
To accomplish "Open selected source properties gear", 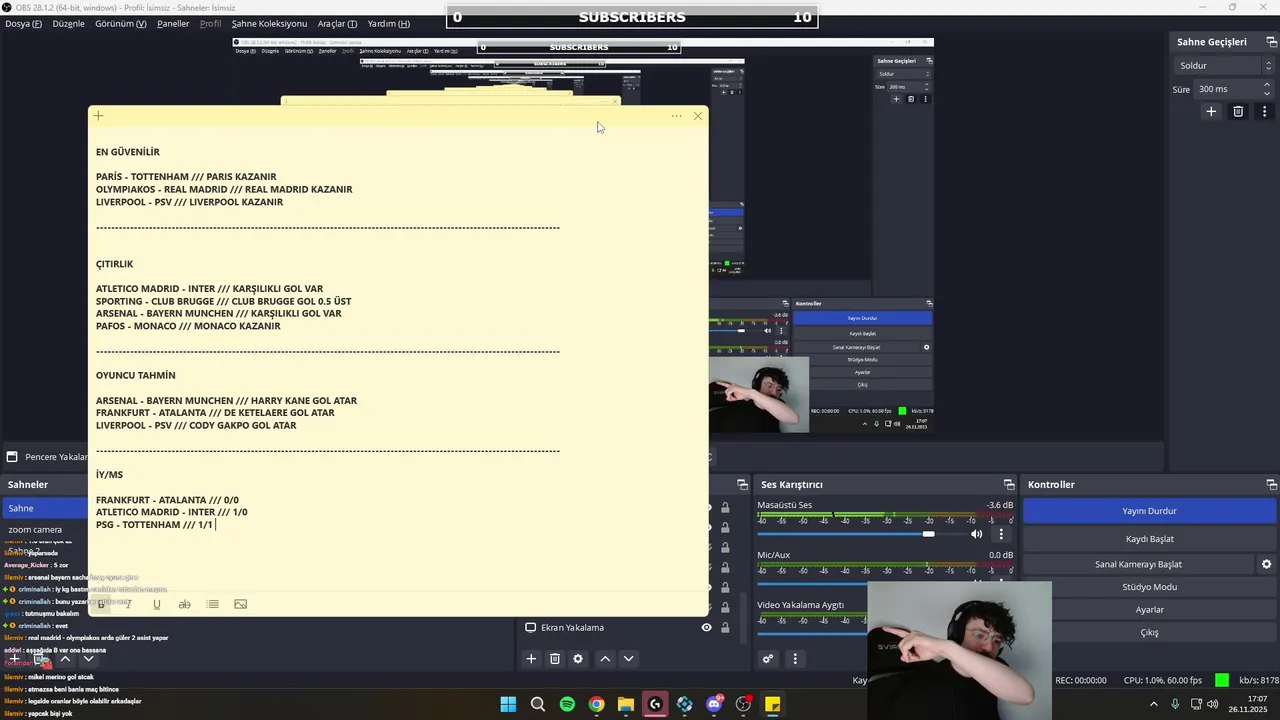I will (x=578, y=659).
